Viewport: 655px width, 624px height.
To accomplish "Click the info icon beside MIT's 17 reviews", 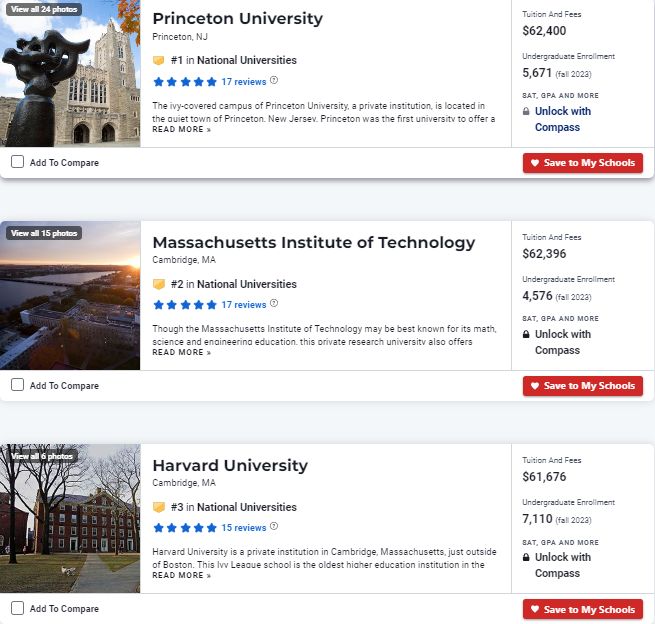I will (274, 303).
